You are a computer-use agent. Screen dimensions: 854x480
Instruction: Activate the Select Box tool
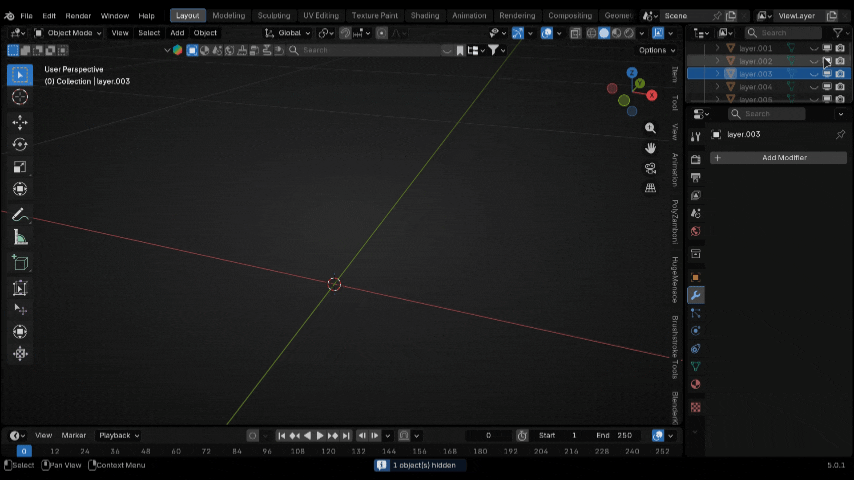point(20,75)
